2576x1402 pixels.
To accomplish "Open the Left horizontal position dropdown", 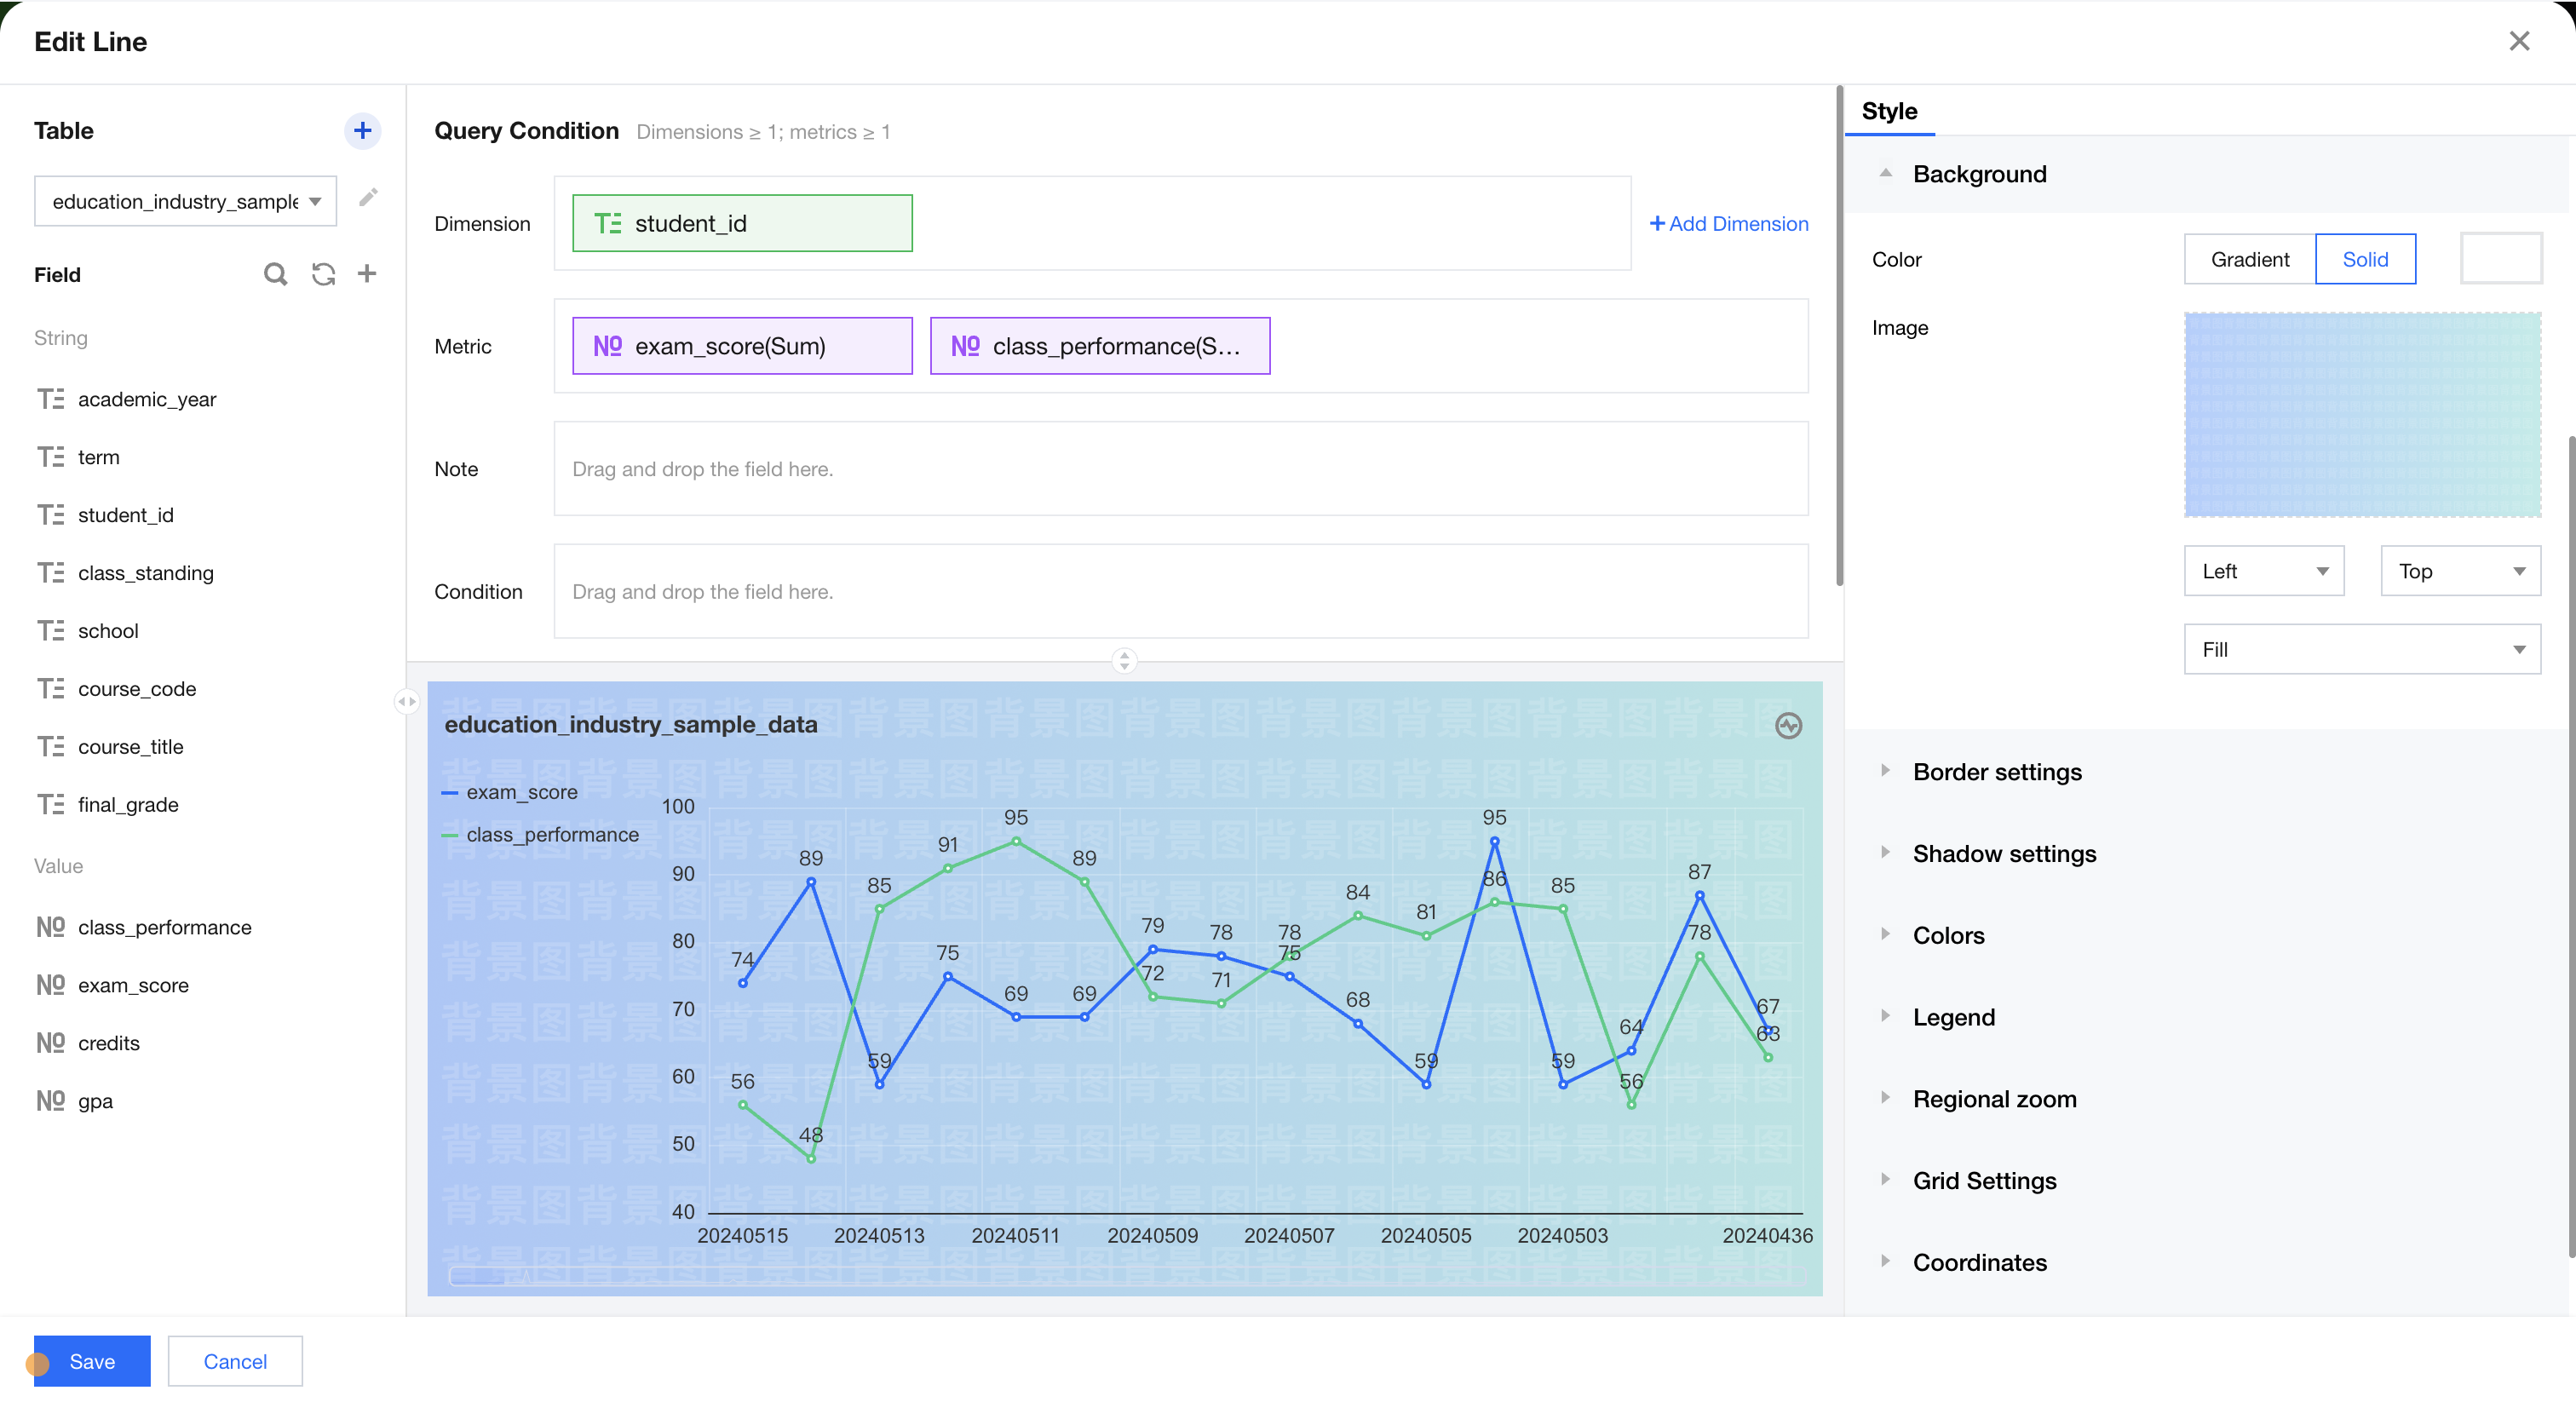I will tap(2264, 571).
